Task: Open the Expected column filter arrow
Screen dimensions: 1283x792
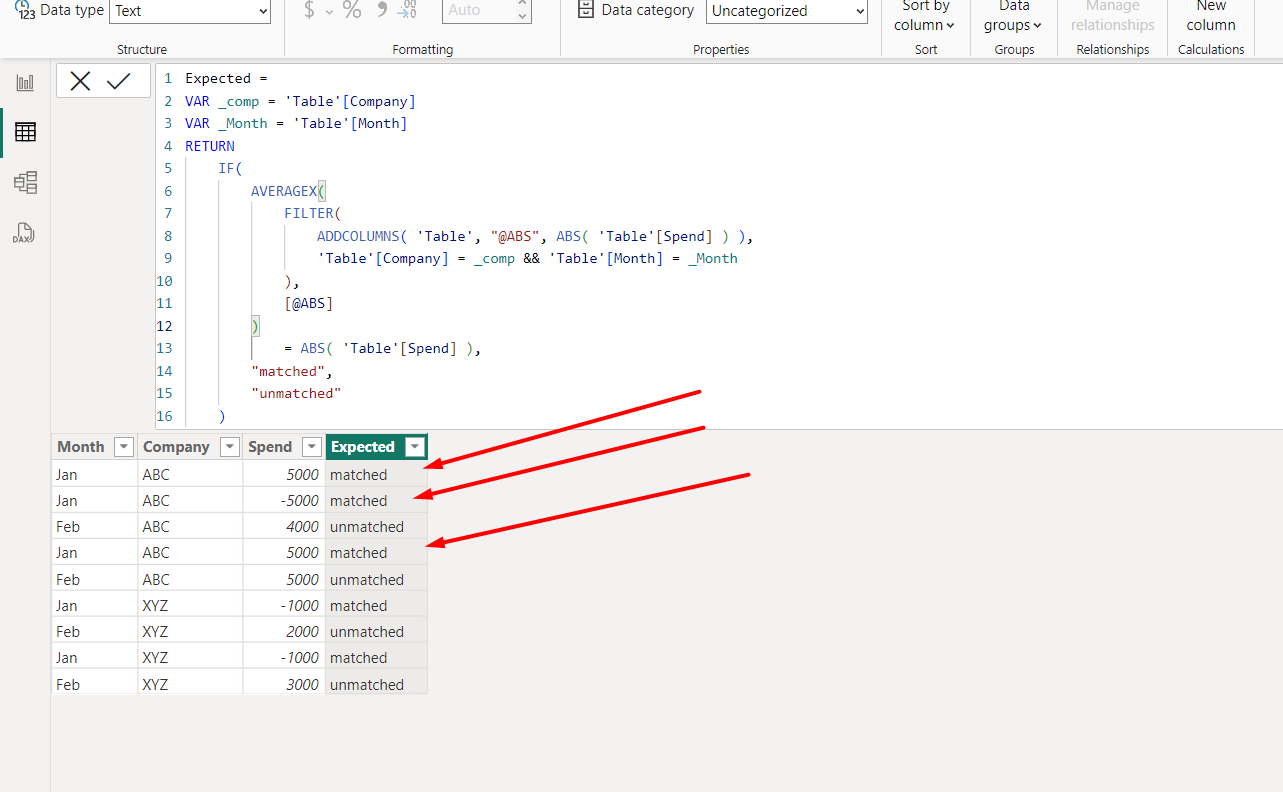Action: [415, 447]
